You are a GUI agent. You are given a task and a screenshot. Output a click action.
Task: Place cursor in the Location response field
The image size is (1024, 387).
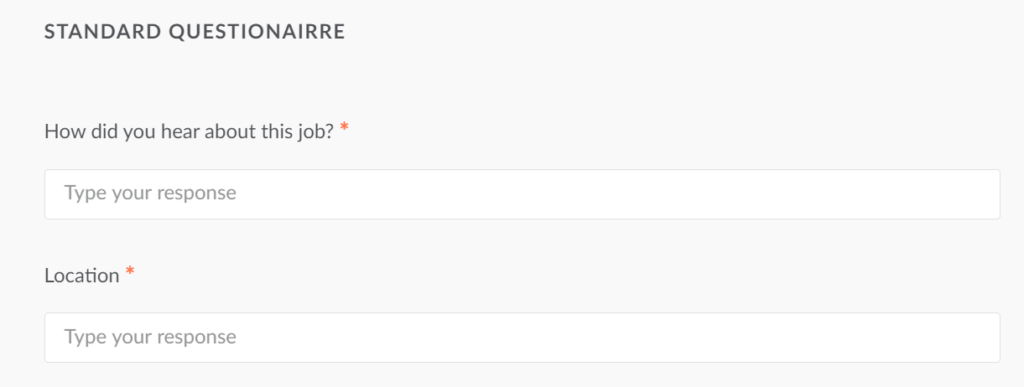(522, 337)
